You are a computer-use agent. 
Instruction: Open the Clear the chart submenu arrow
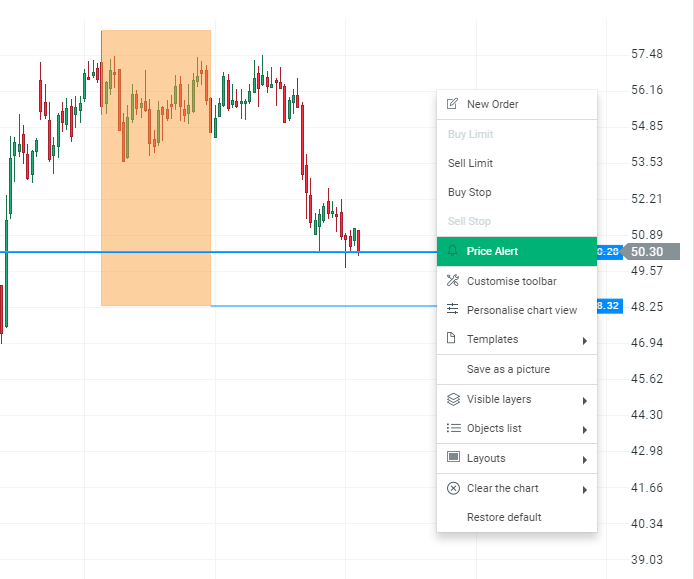(584, 490)
